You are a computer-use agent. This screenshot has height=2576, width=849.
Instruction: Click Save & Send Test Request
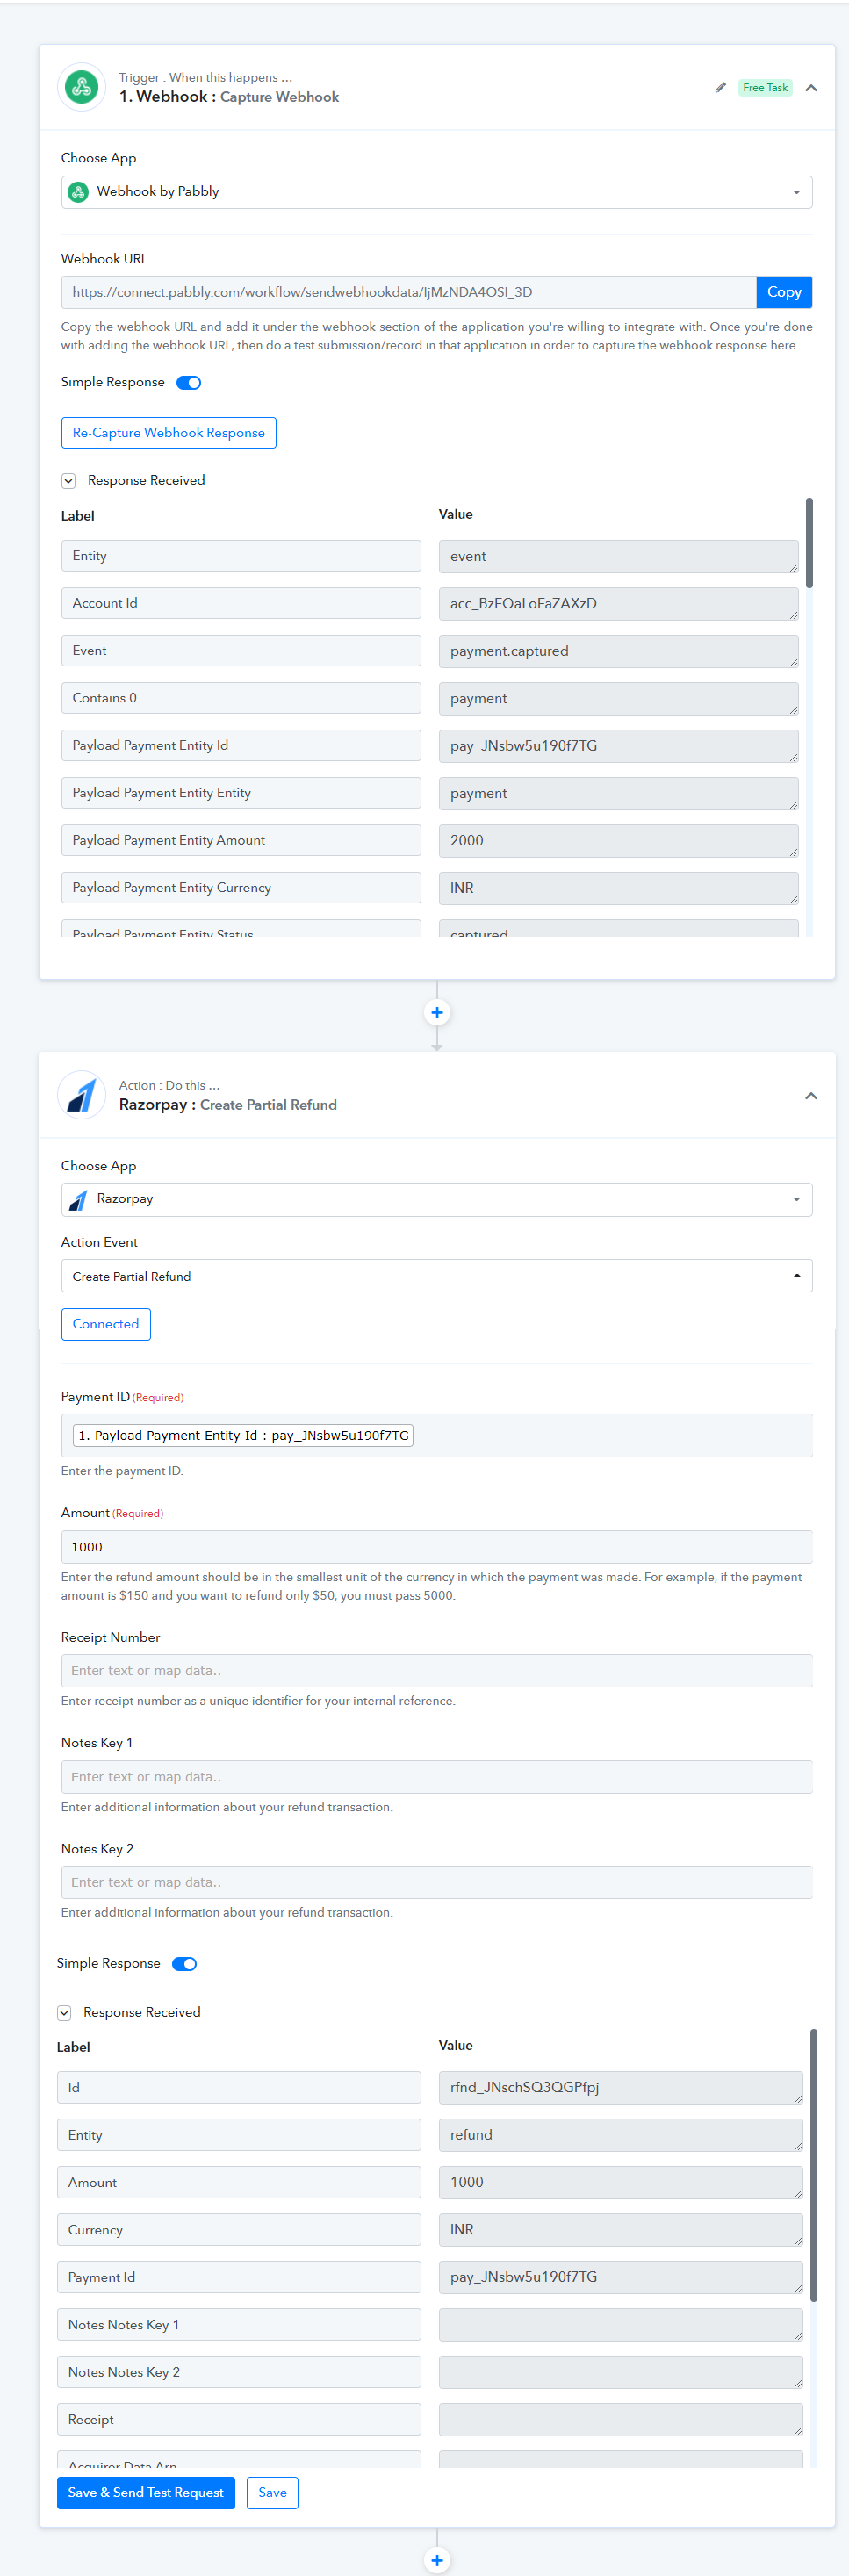(x=146, y=2492)
